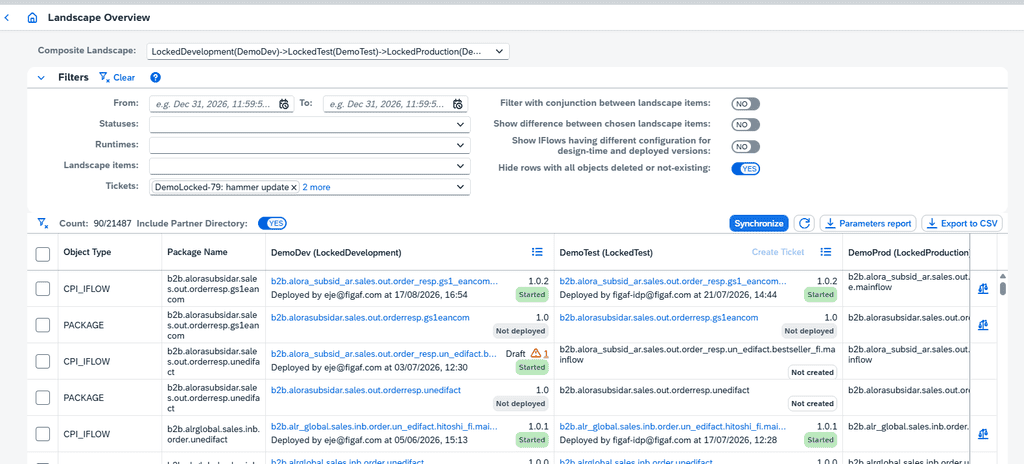This screenshot has width=1024, height=464.
Task: Click into the From date field
Action: click(213, 104)
